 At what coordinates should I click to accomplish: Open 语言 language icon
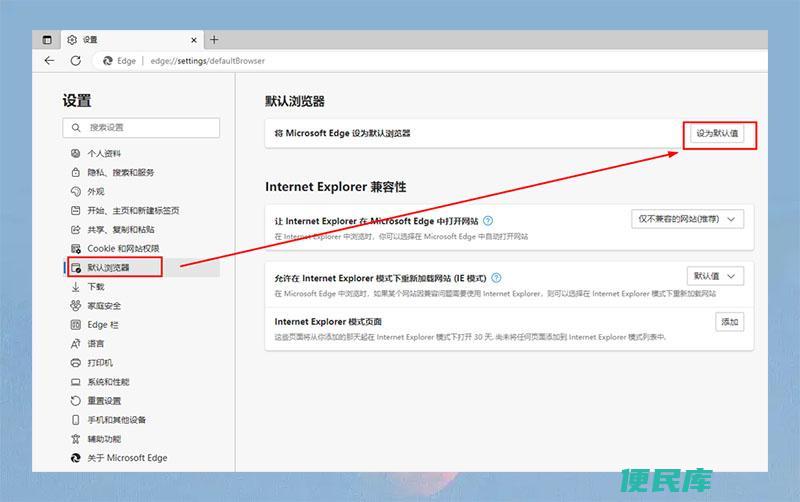pyautogui.click(x=76, y=343)
